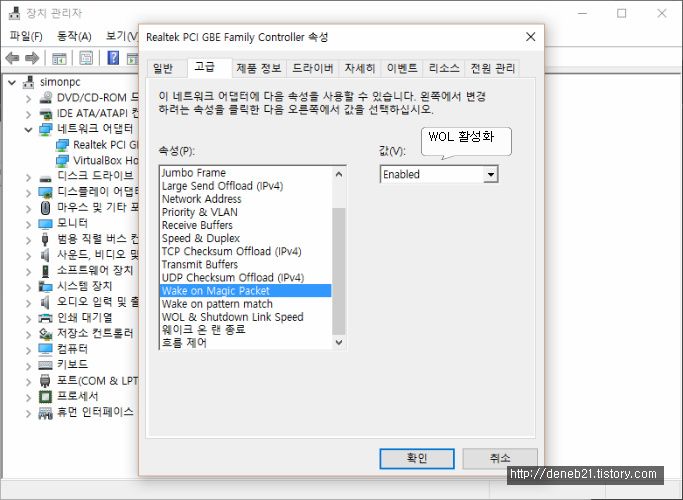
Task: Click the back arrow in Device Manager toolbar
Action: (13, 58)
